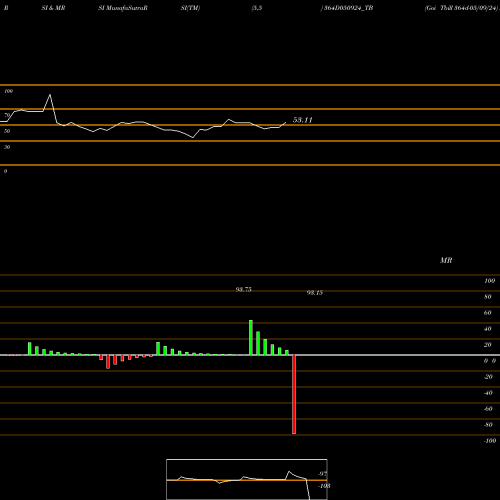This screenshot has width=500, height=500.
Task: Click the MR axis label -100
Action: 490,441
